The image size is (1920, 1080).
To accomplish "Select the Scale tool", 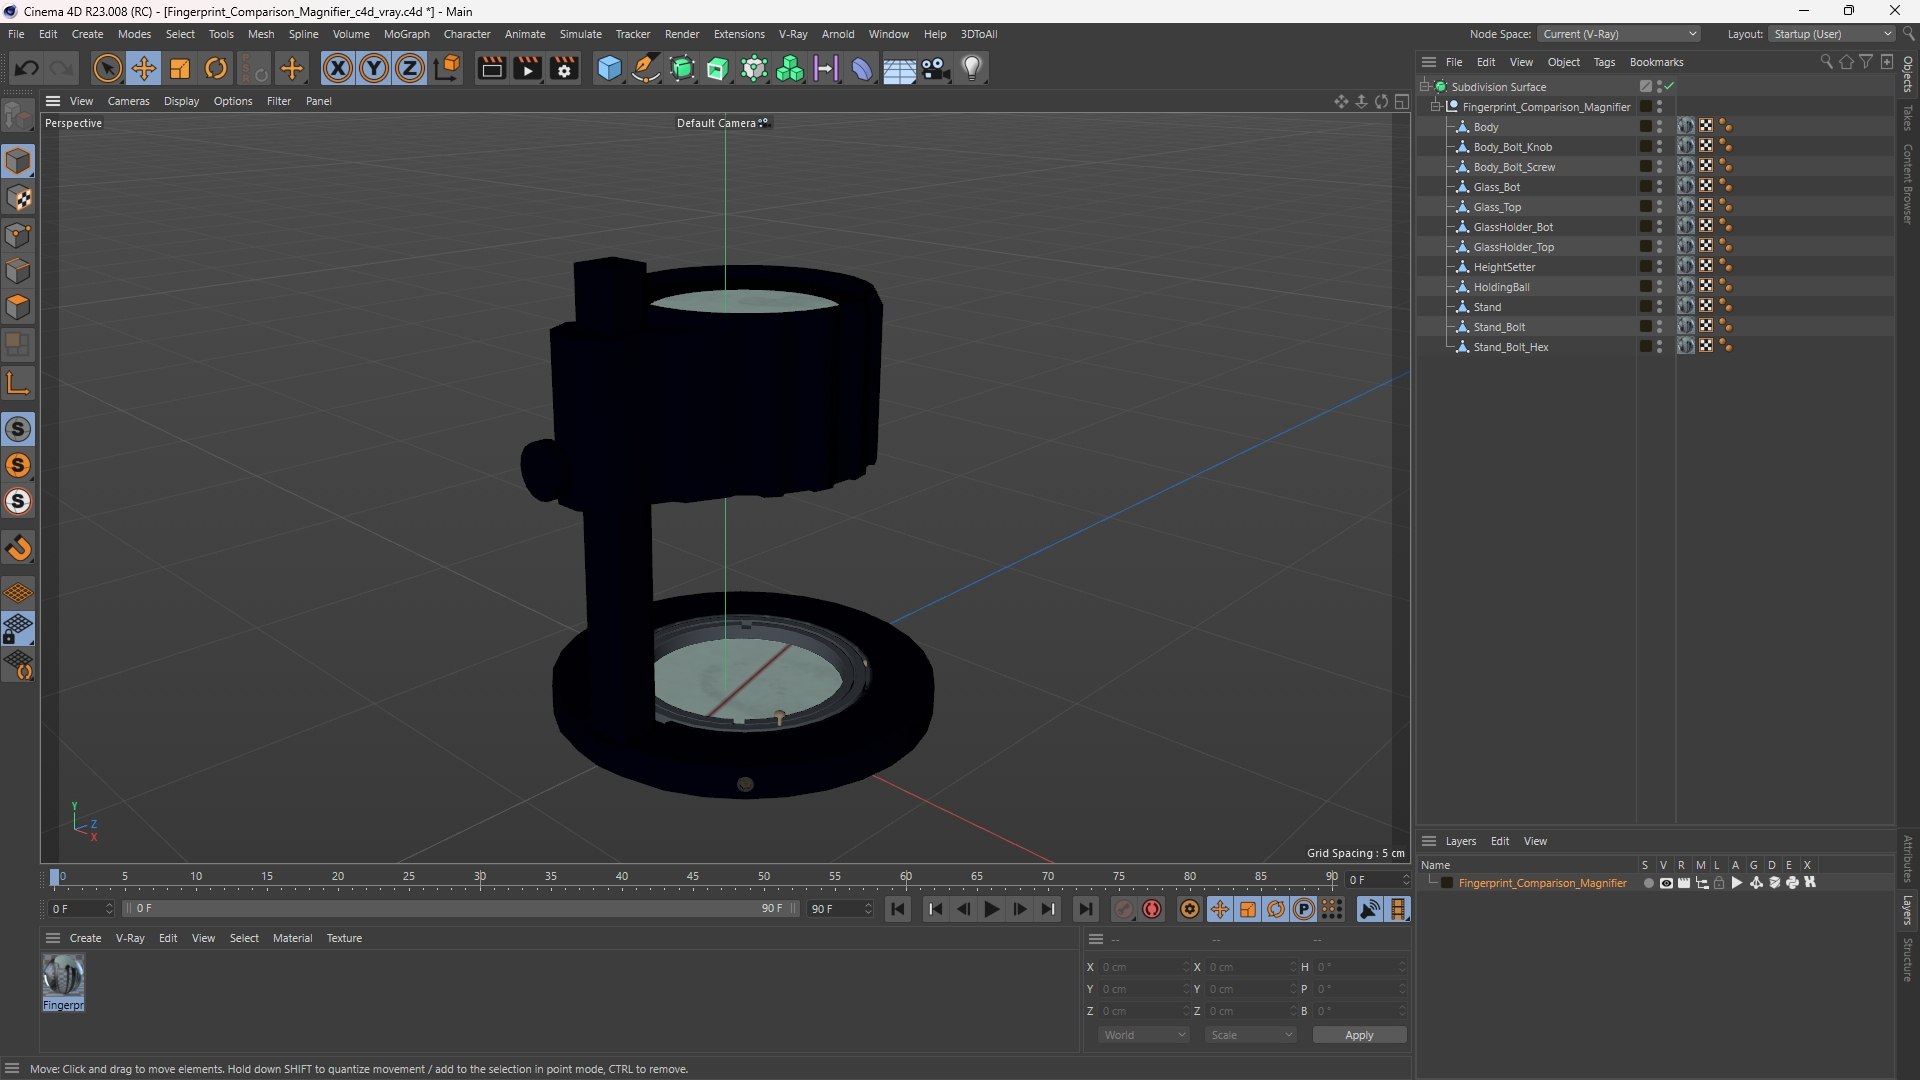I will pos(180,68).
